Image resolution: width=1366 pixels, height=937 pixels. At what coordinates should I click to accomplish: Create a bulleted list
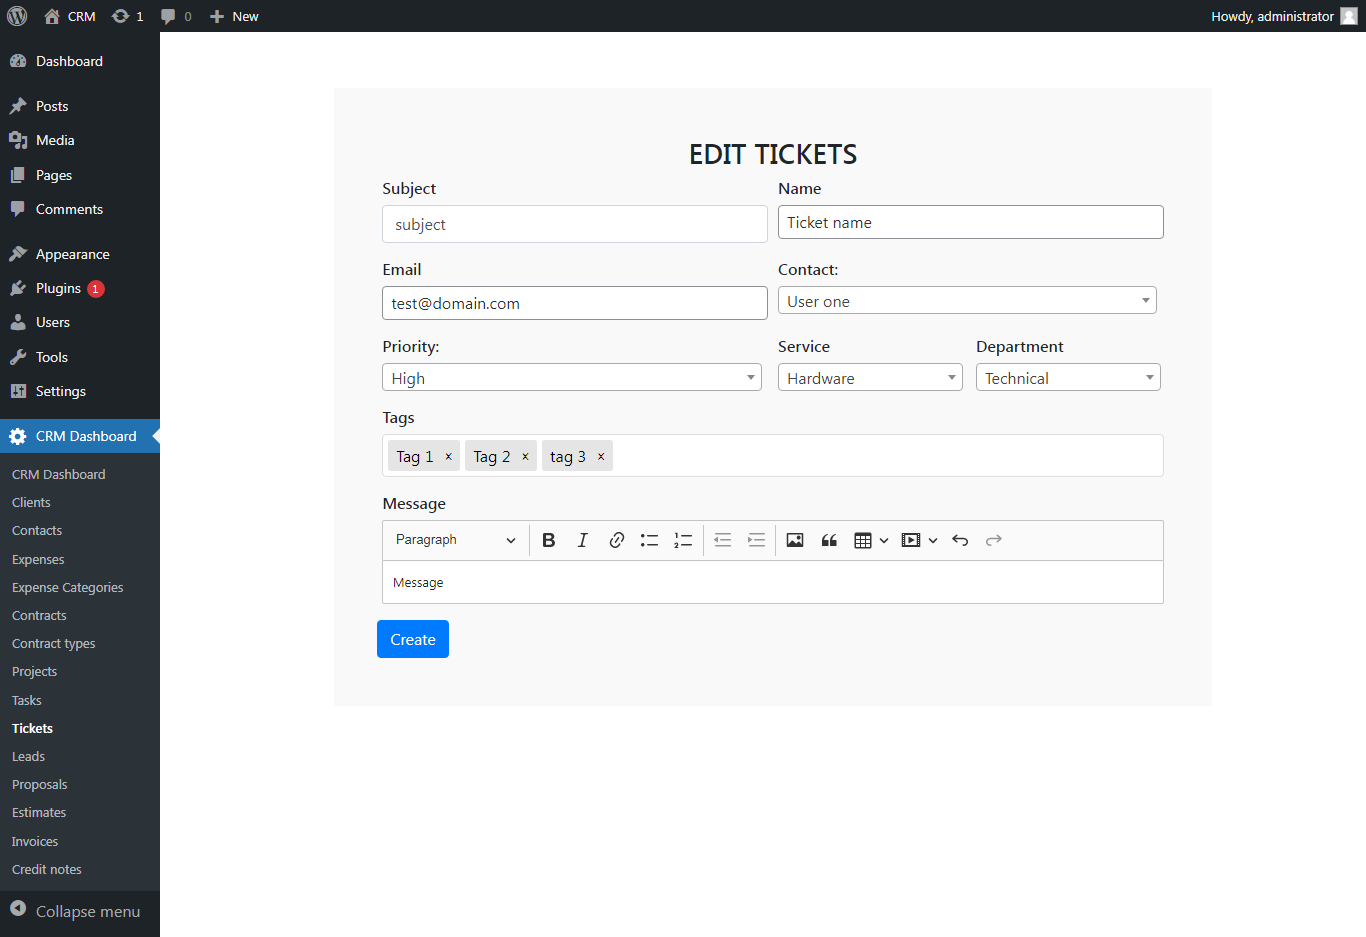click(649, 540)
